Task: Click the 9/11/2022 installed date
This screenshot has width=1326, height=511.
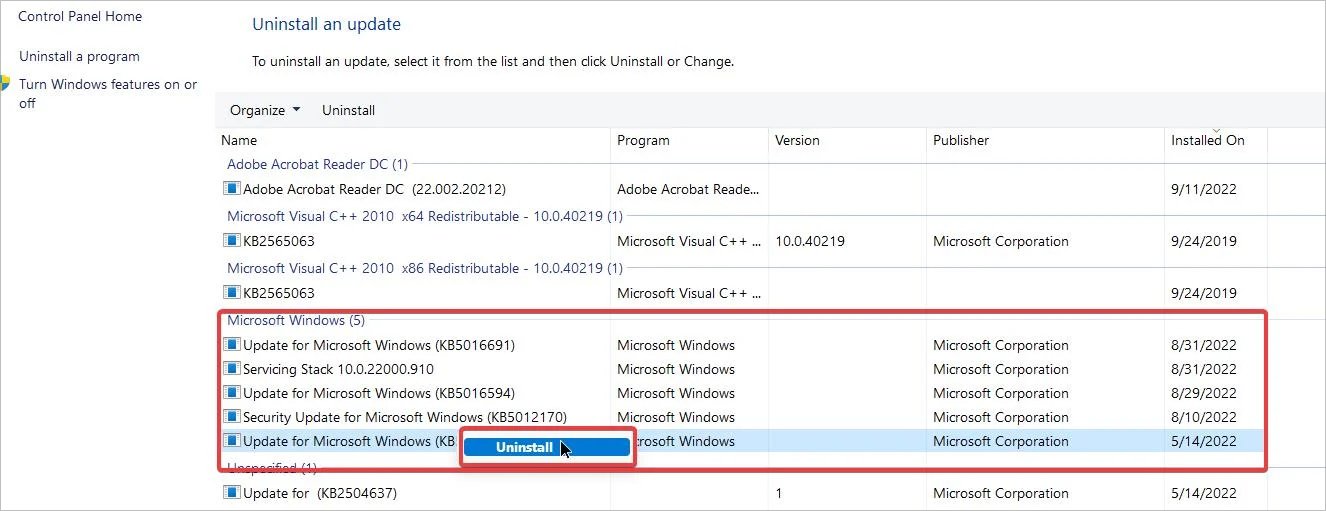Action: (1204, 188)
